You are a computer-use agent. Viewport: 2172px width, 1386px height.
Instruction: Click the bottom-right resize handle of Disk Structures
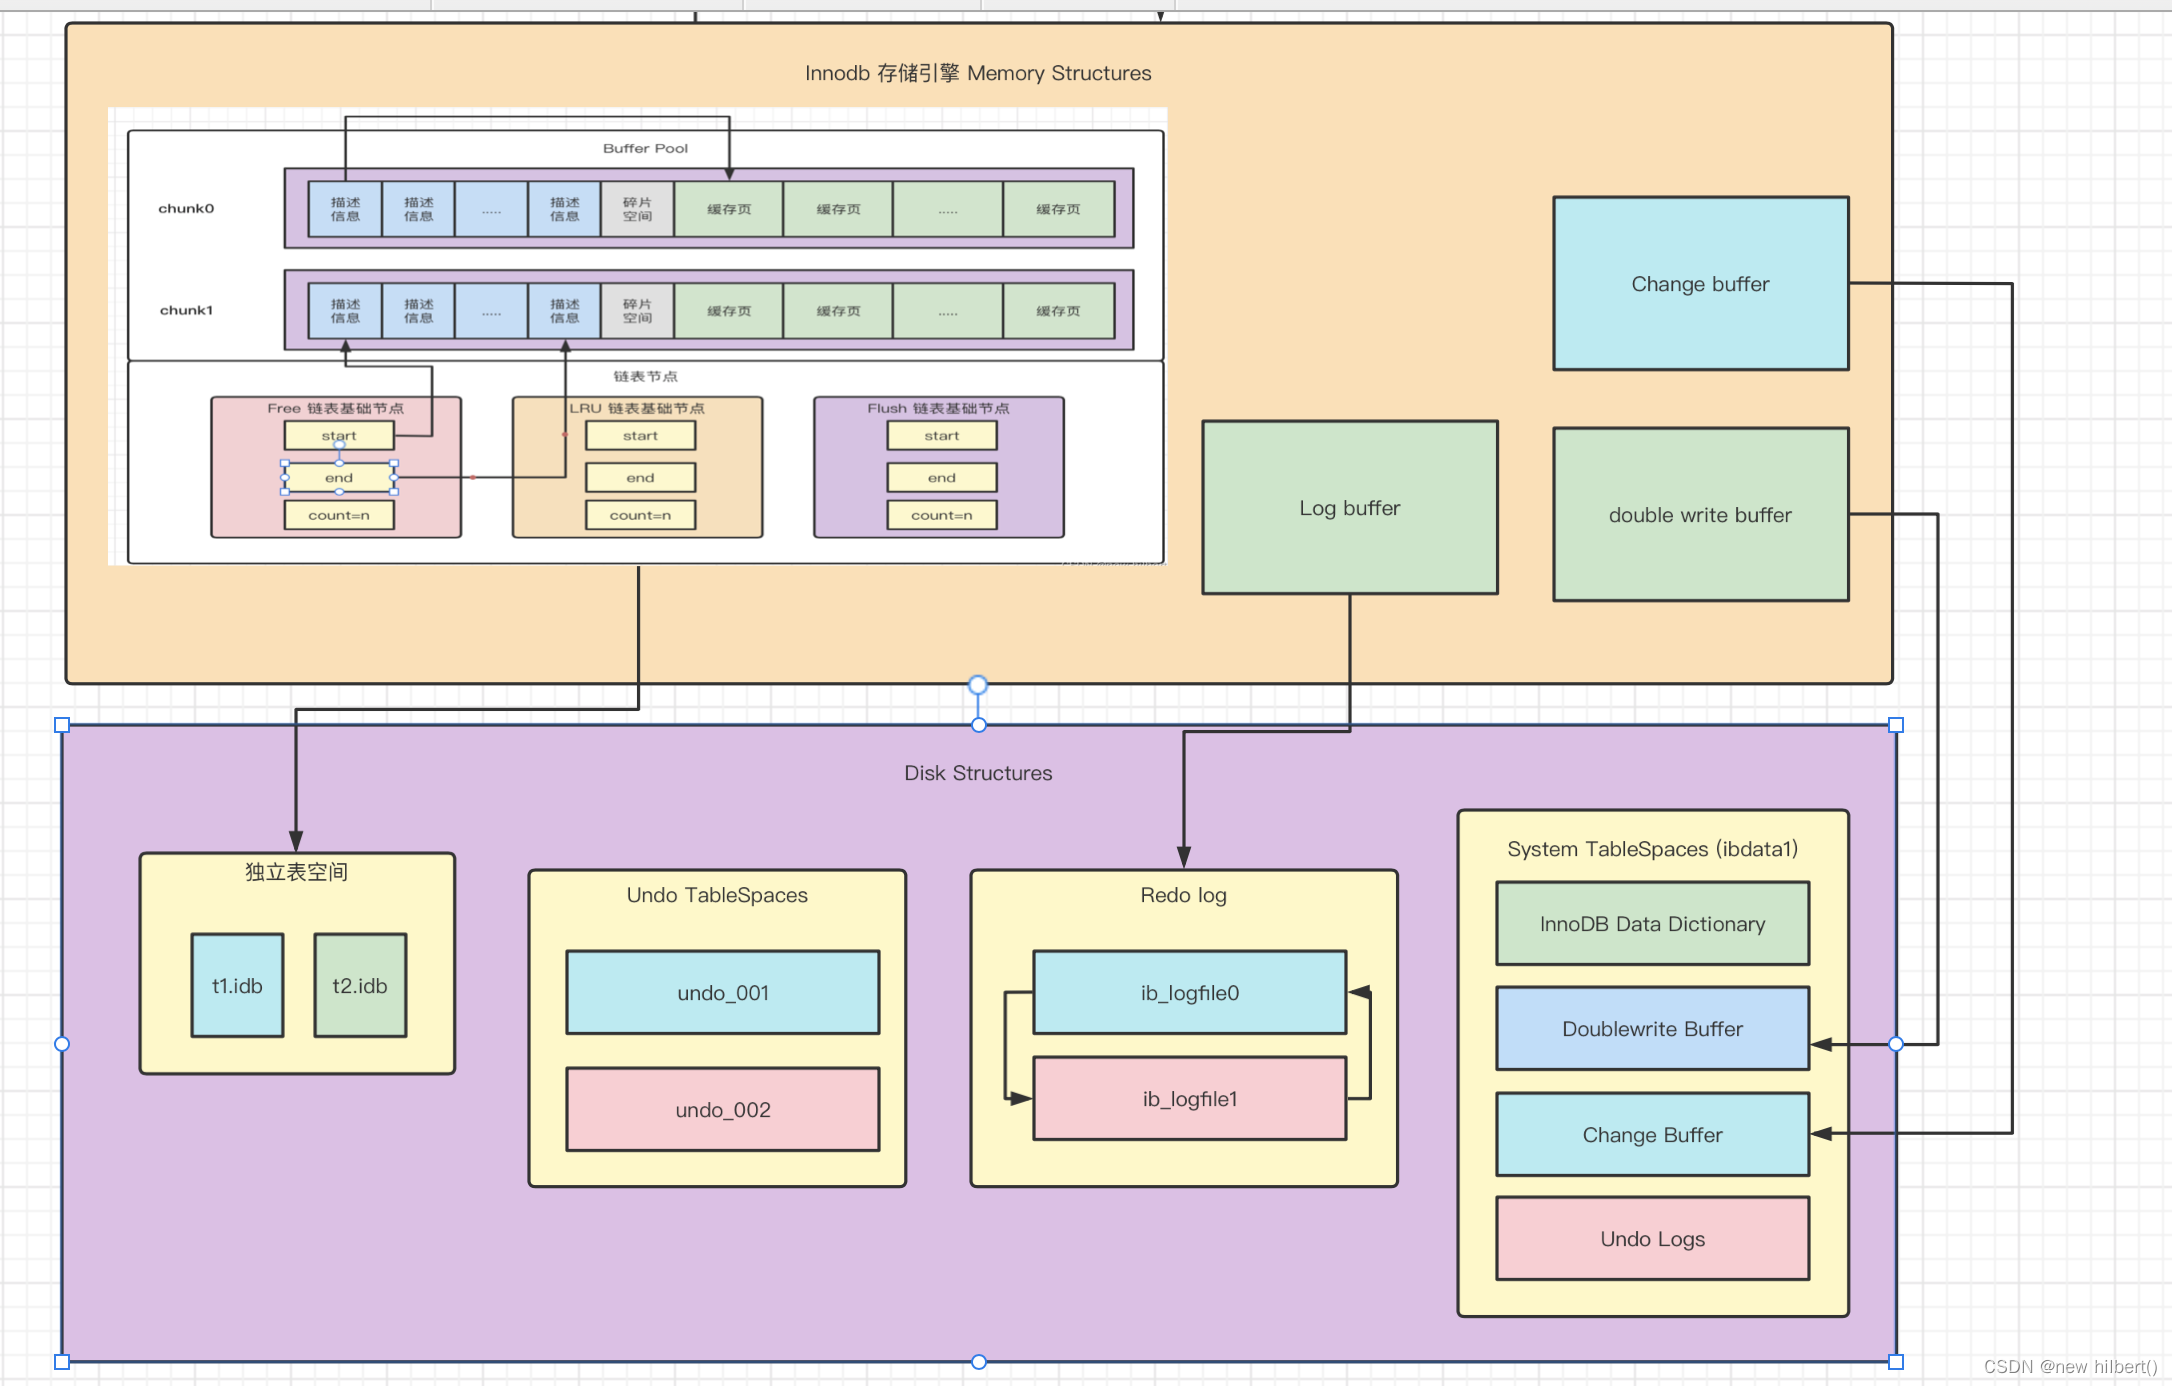(x=1895, y=1361)
